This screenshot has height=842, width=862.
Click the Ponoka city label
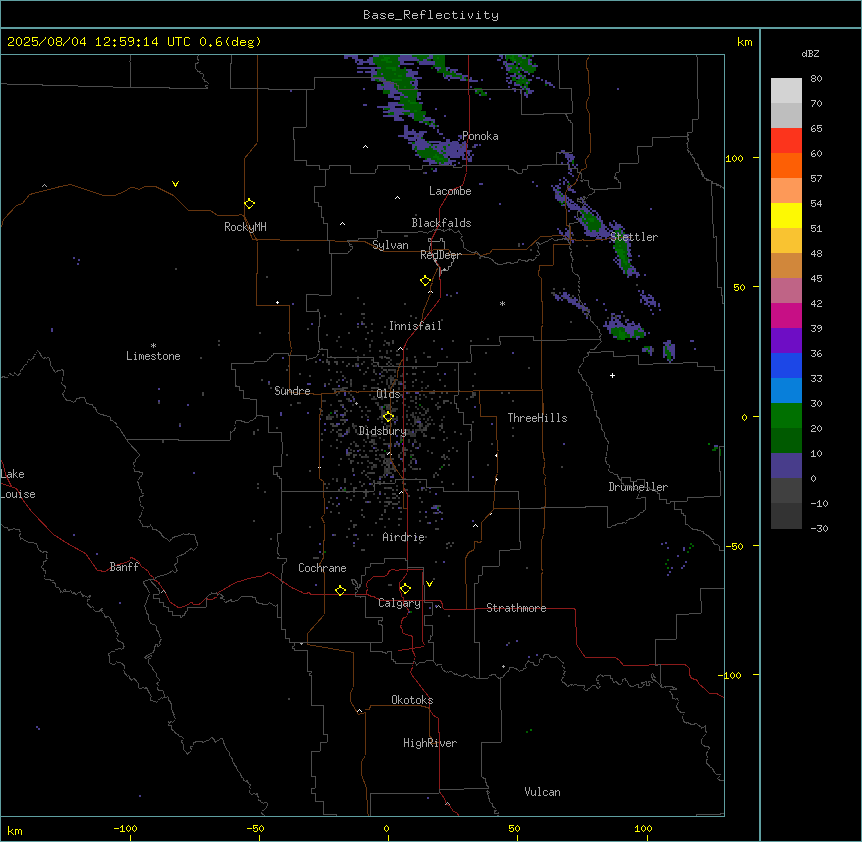pyautogui.click(x=480, y=136)
